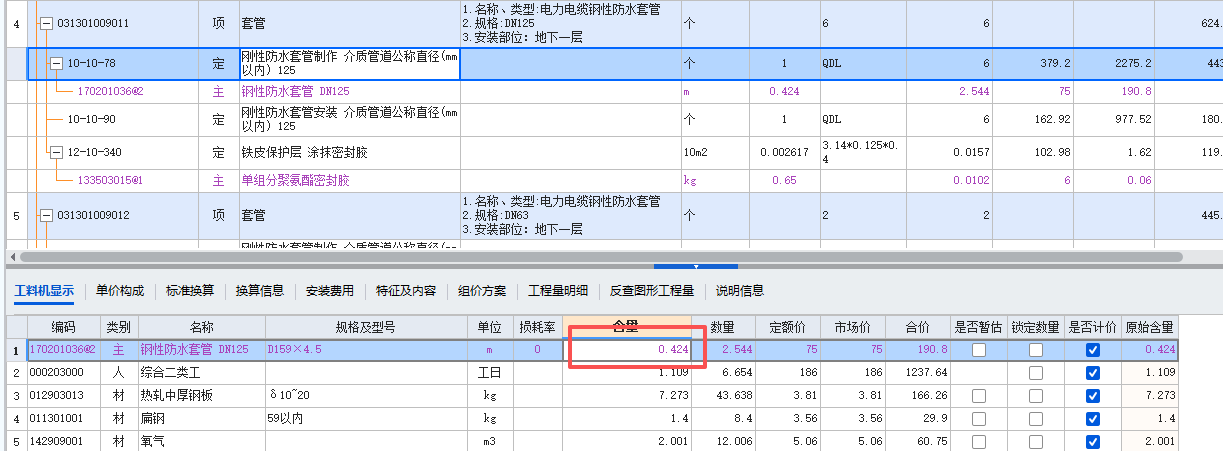This screenshot has width=1223, height=451.
Task: Select the 17020103@2 material code in upper table
Action: pos(111,91)
